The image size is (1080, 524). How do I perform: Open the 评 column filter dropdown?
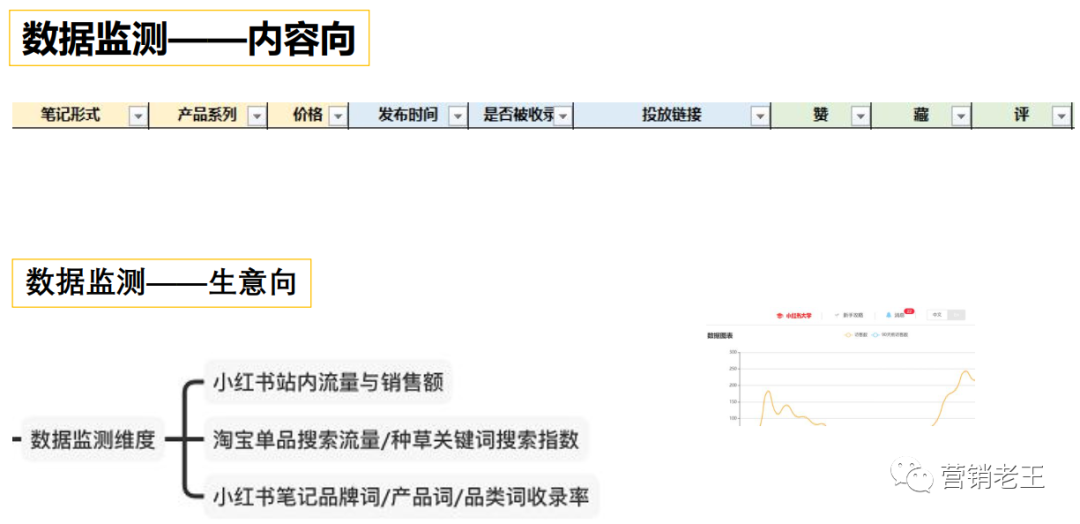click(1061, 116)
